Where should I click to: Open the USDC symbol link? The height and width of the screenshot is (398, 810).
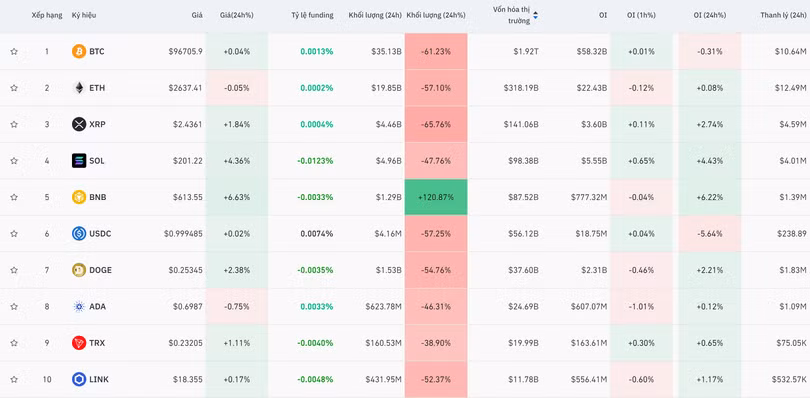(x=100, y=234)
